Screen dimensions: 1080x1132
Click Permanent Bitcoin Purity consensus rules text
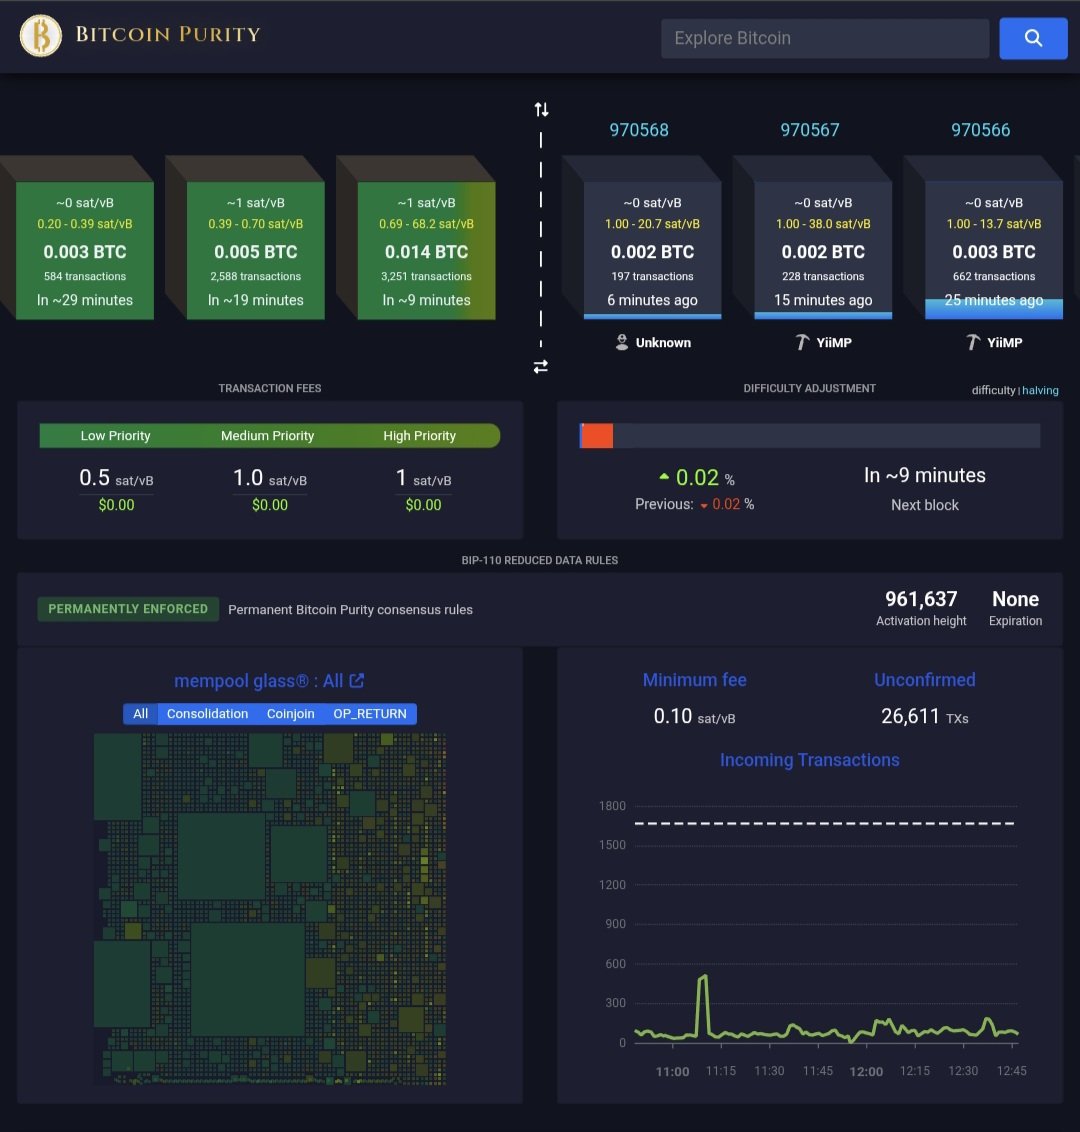coord(350,609)
